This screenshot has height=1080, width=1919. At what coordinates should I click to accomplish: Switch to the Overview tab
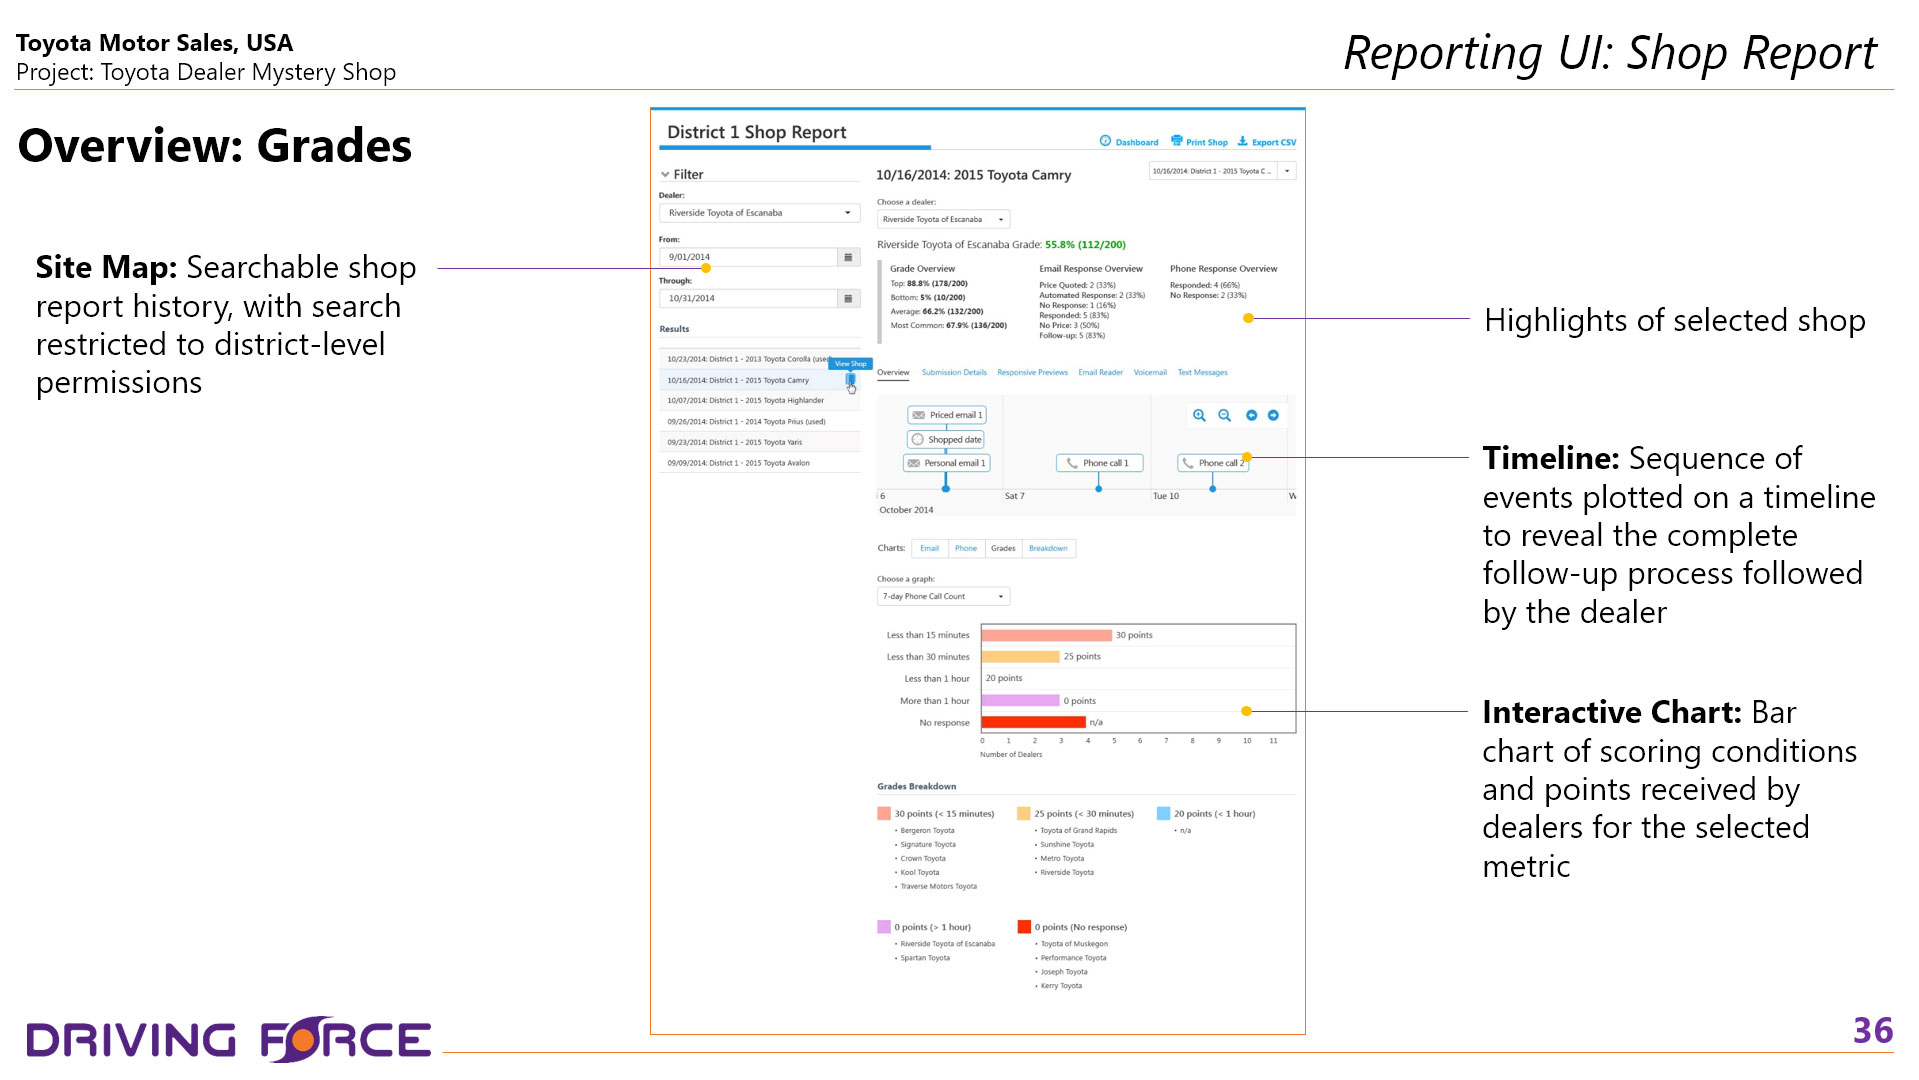pyautogui.click(x=893, y=373)
